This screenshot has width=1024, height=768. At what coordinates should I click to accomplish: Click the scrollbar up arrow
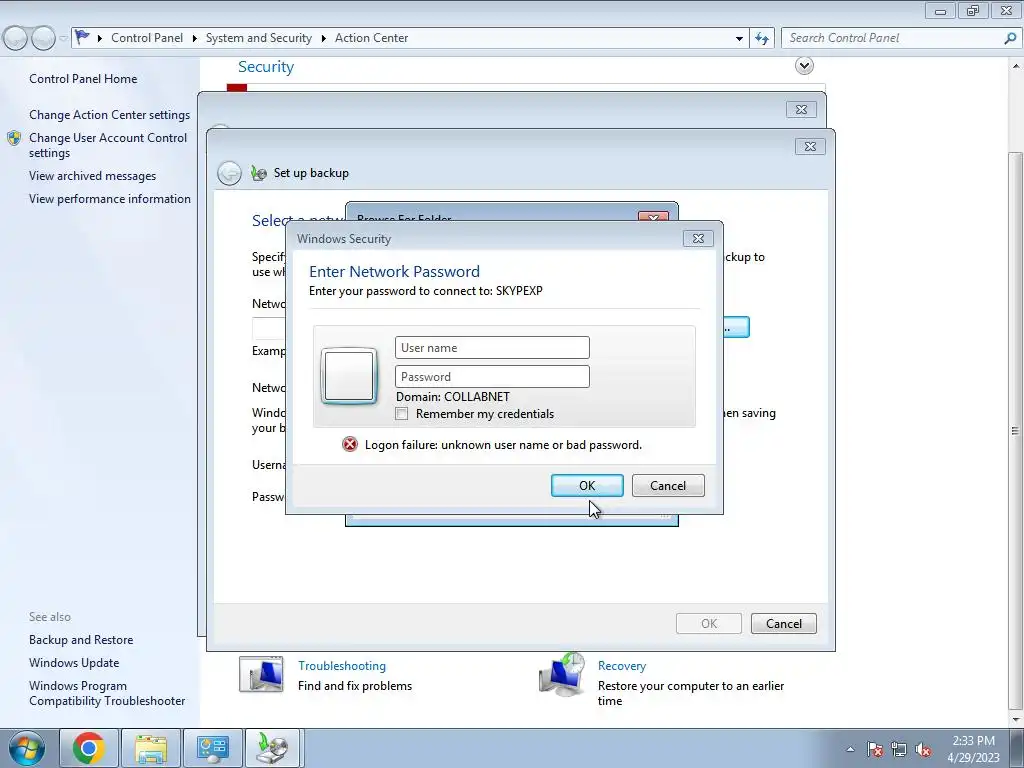pyautogui.click(x=1016, y=65)
